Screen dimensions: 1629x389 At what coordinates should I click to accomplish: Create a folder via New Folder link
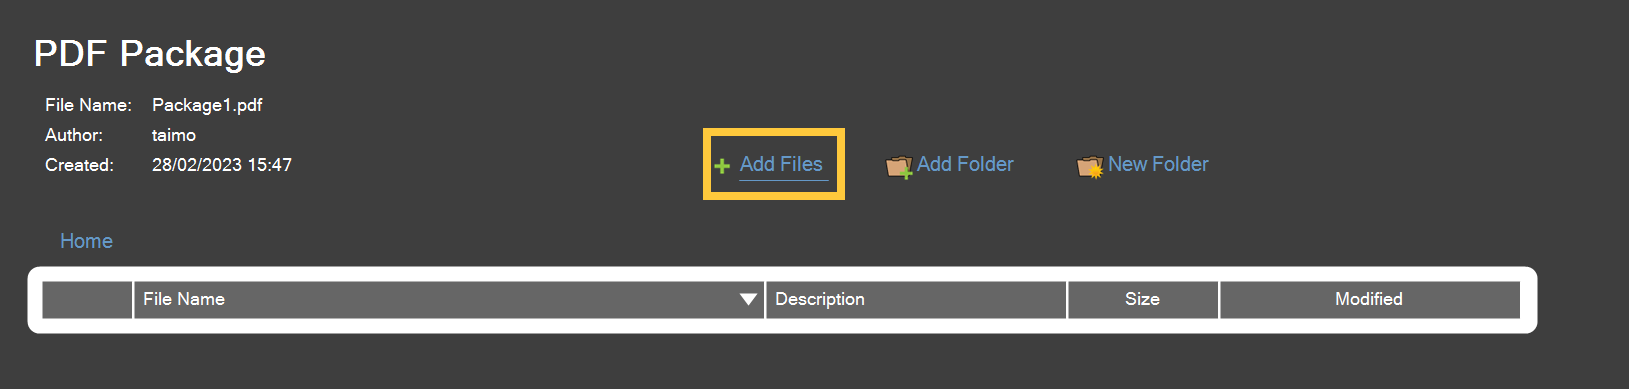pos(1158,164)
